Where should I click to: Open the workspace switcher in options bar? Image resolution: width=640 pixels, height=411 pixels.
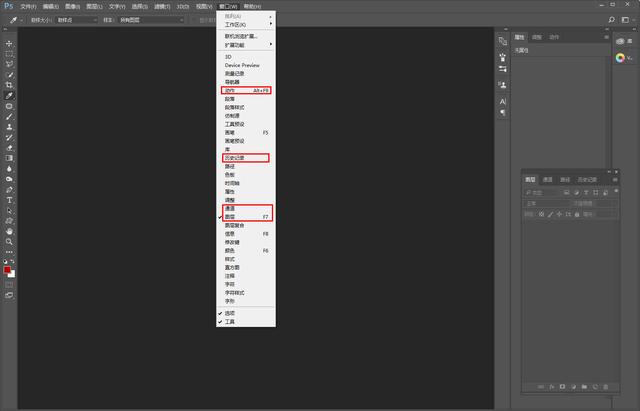625,20
